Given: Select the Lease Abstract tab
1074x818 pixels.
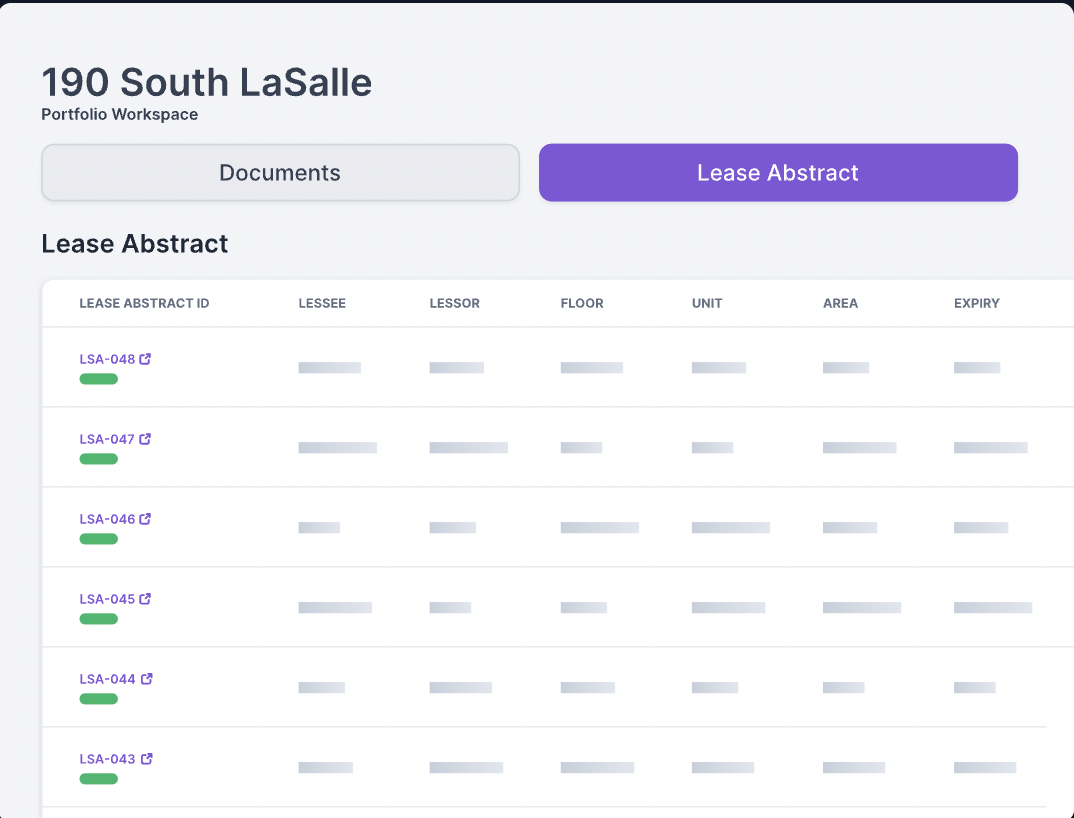Looking at the screenshot, I should (x=778, y=173).
